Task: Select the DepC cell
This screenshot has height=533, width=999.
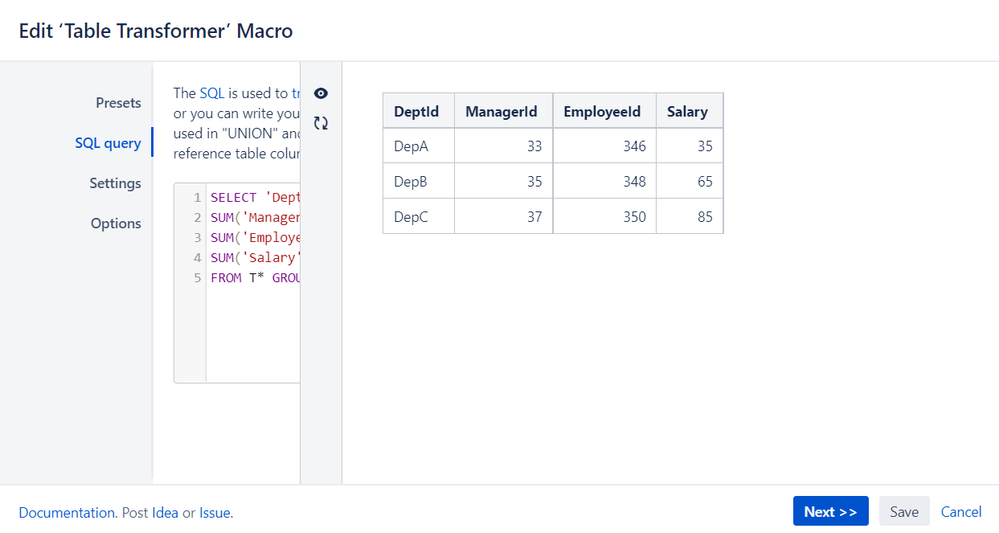Action: point(418,217)
